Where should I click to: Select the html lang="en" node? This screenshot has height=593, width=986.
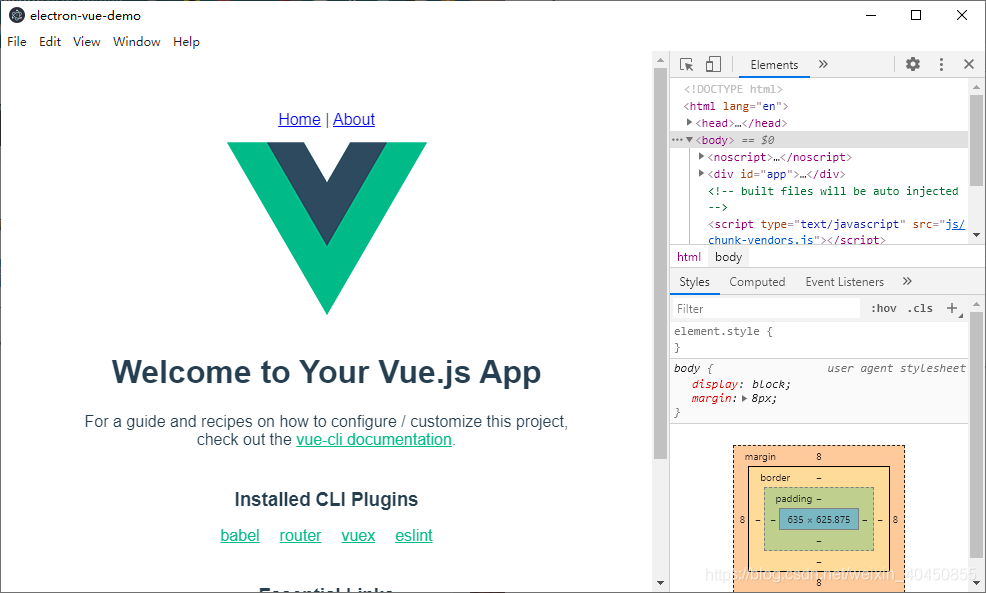point(736,106)
